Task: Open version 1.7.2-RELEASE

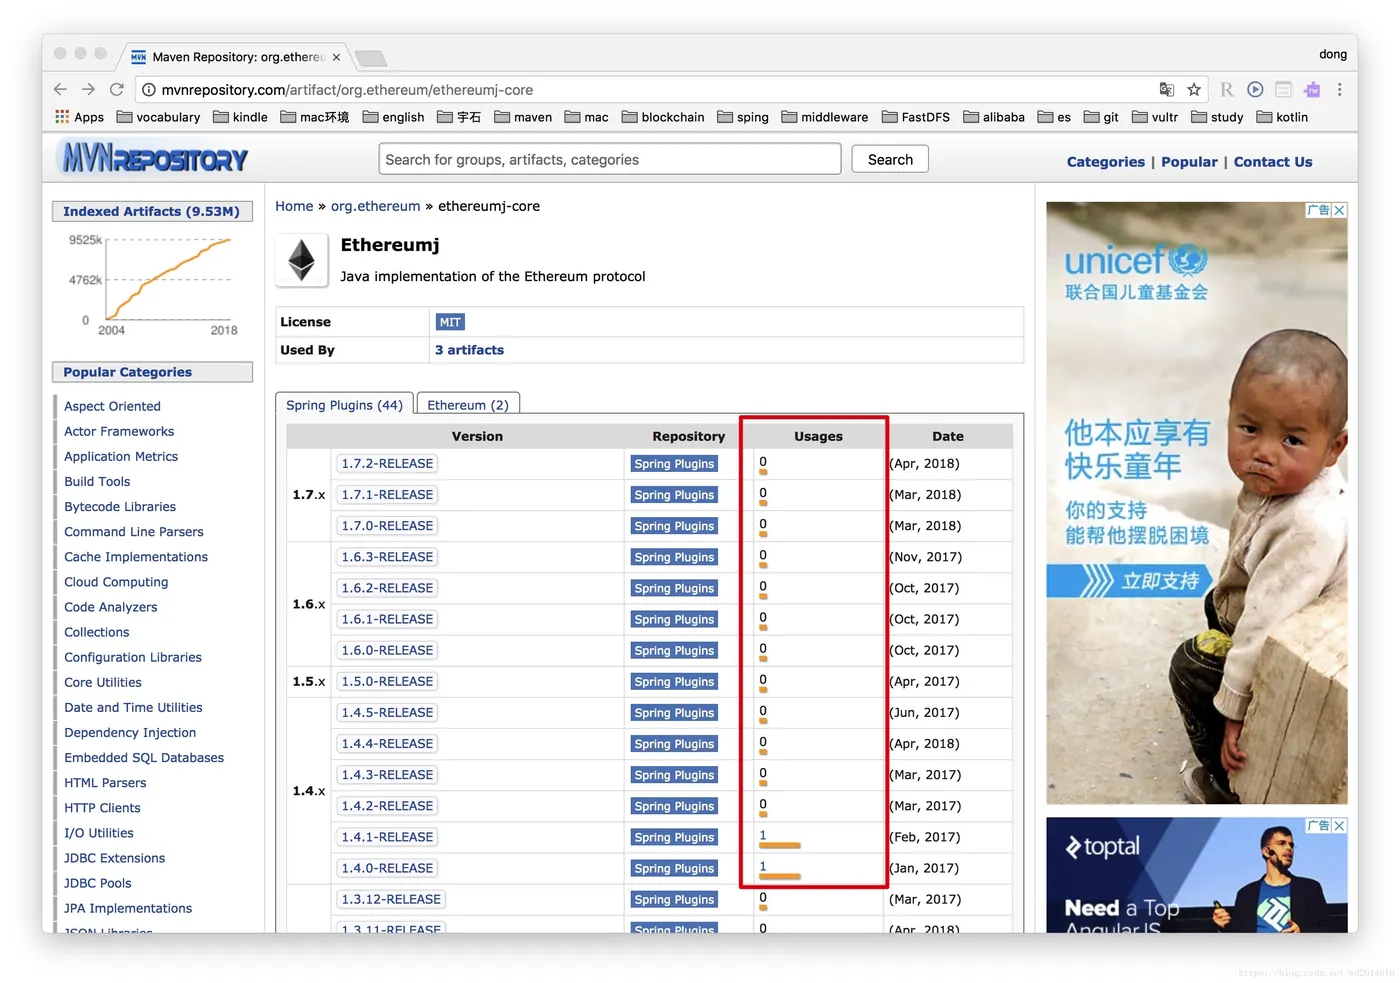Action: pyautogui.click(x=387, y=463)
